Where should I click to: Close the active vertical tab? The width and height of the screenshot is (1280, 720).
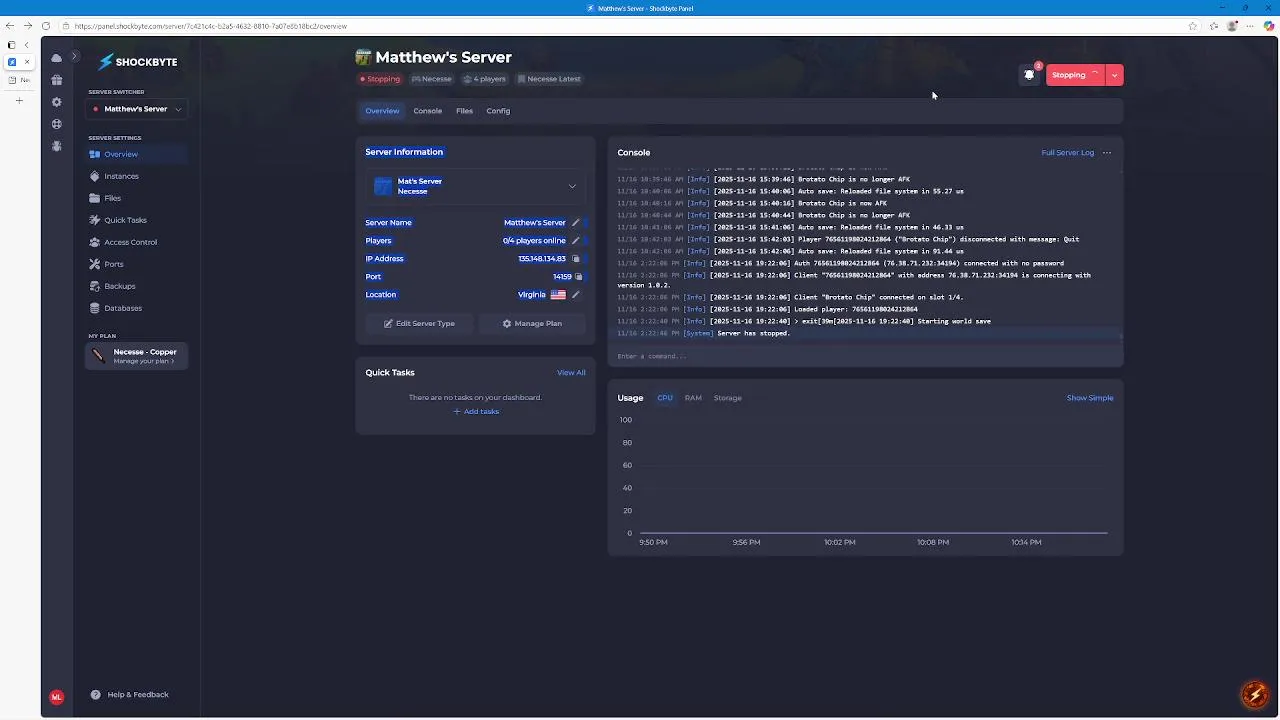tap(29, 62)
